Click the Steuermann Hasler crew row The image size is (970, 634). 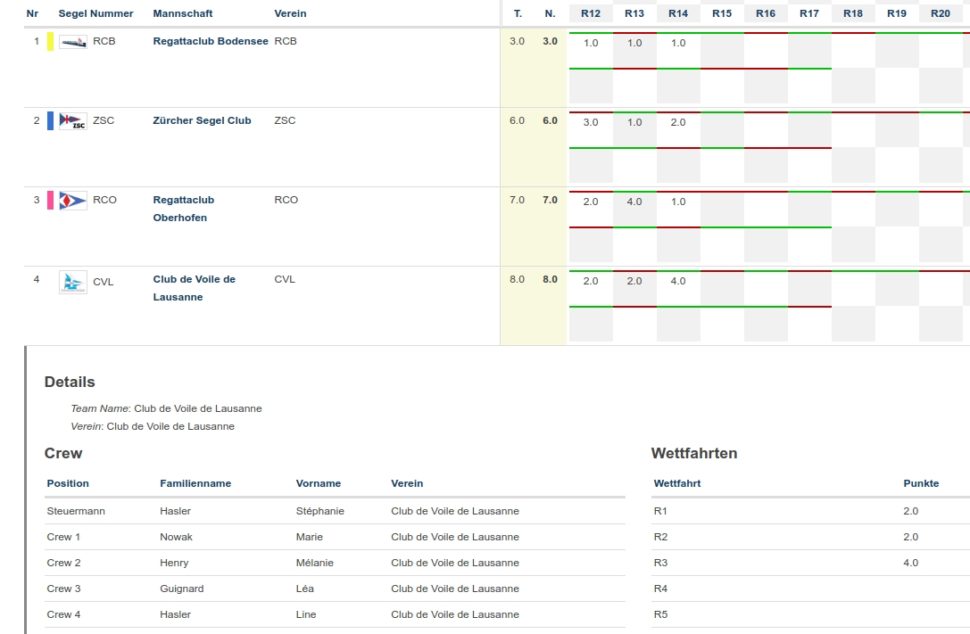[335, 511]
